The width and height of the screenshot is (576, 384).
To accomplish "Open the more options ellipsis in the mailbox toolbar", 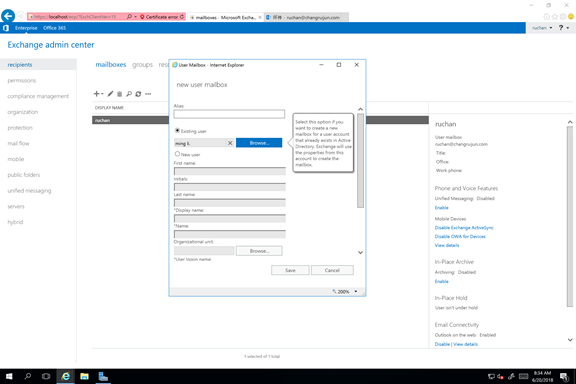I will pos(148,94).
